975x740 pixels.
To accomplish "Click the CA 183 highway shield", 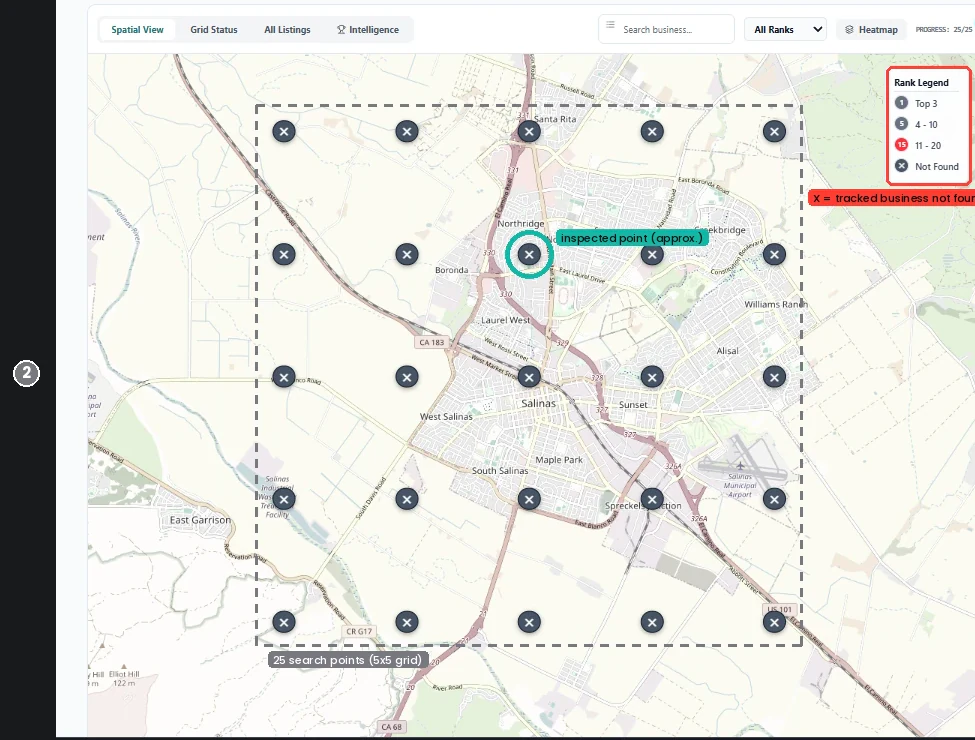I will [x=432, y=343].
